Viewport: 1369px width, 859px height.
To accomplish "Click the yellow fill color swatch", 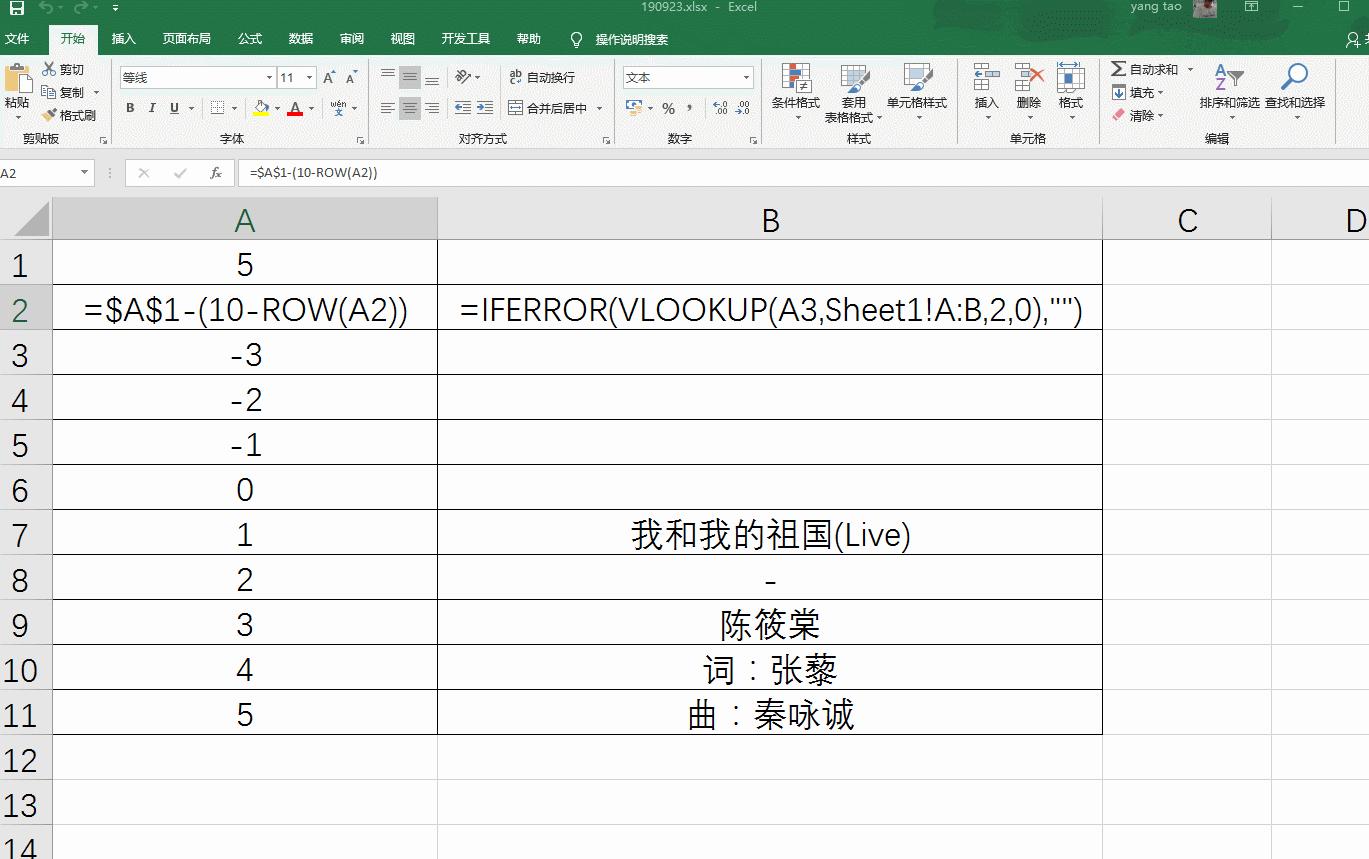I will (261, 108).
